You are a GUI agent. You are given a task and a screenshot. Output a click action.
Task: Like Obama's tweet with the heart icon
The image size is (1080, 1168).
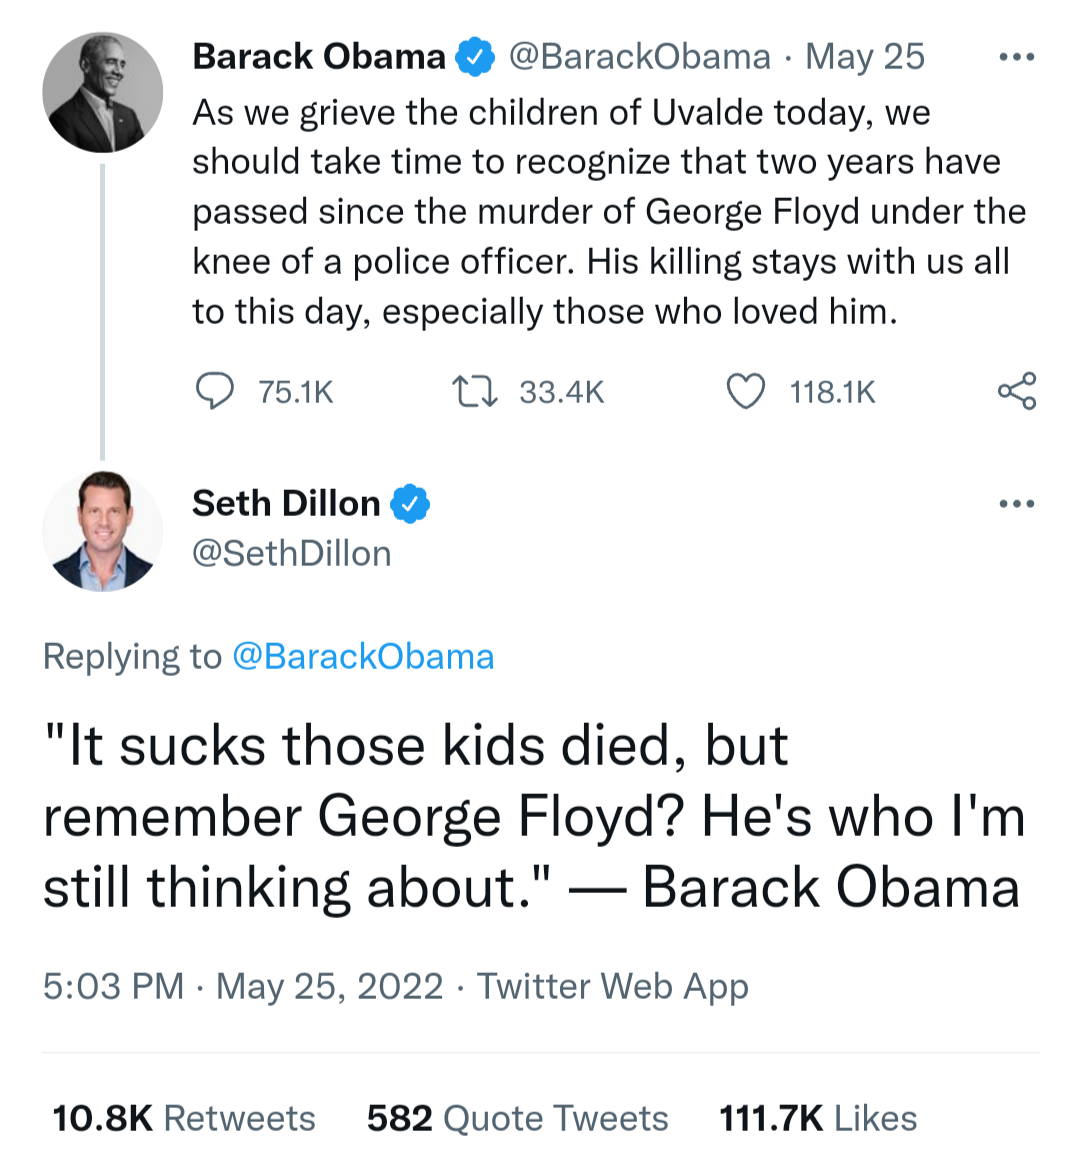point(745,391)
